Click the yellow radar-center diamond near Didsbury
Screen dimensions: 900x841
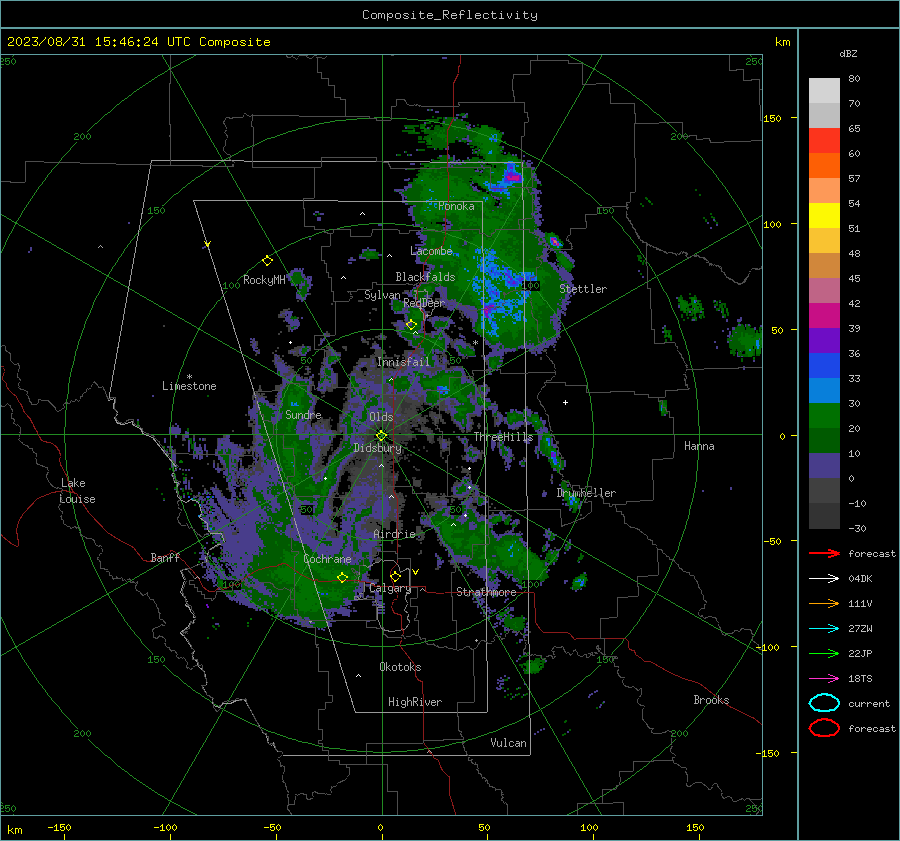click(x=381, y=436)
